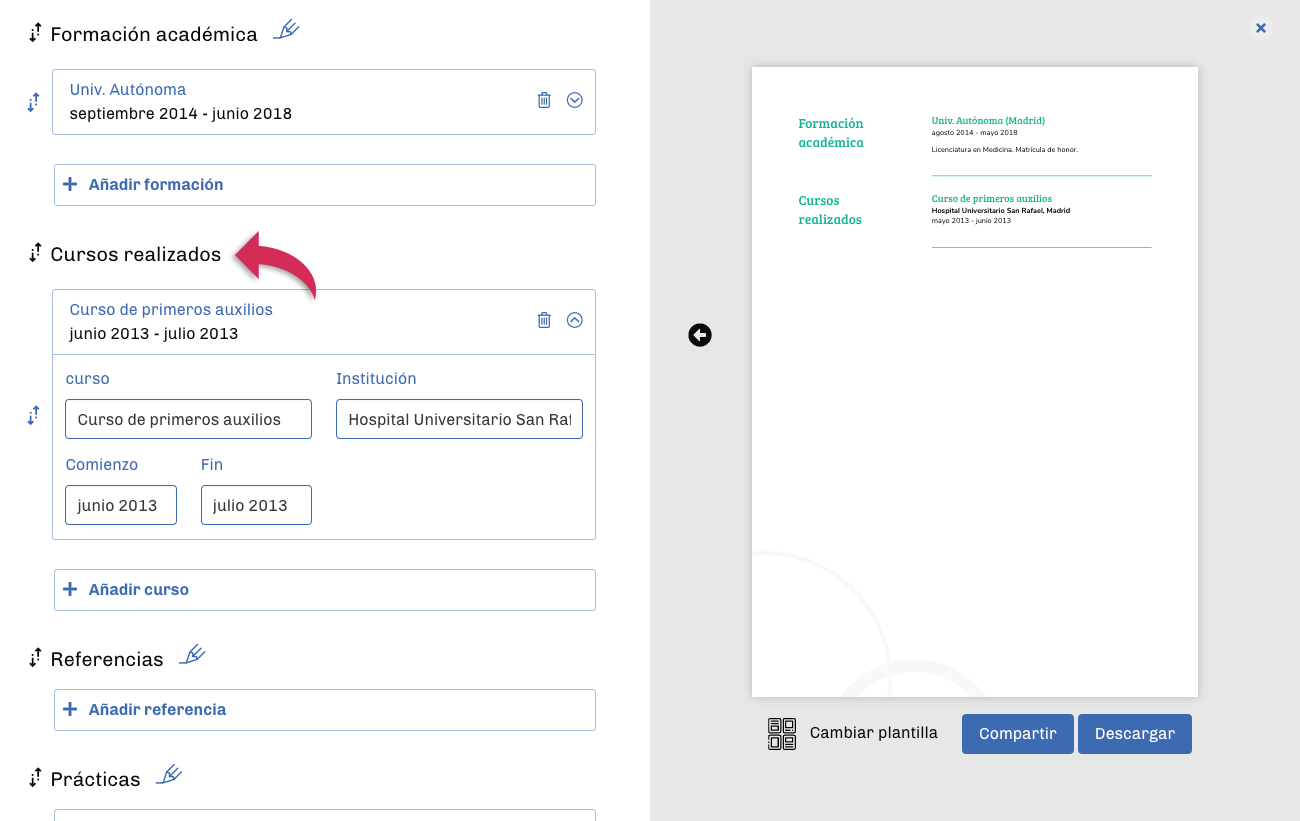Click the edit pen next to Referencias

pos(192,655)
